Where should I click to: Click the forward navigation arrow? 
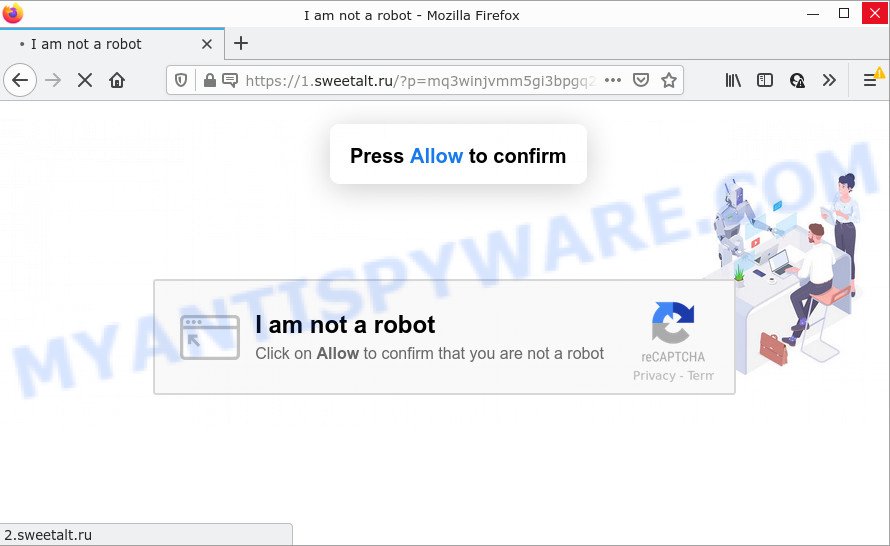[53, 80]
